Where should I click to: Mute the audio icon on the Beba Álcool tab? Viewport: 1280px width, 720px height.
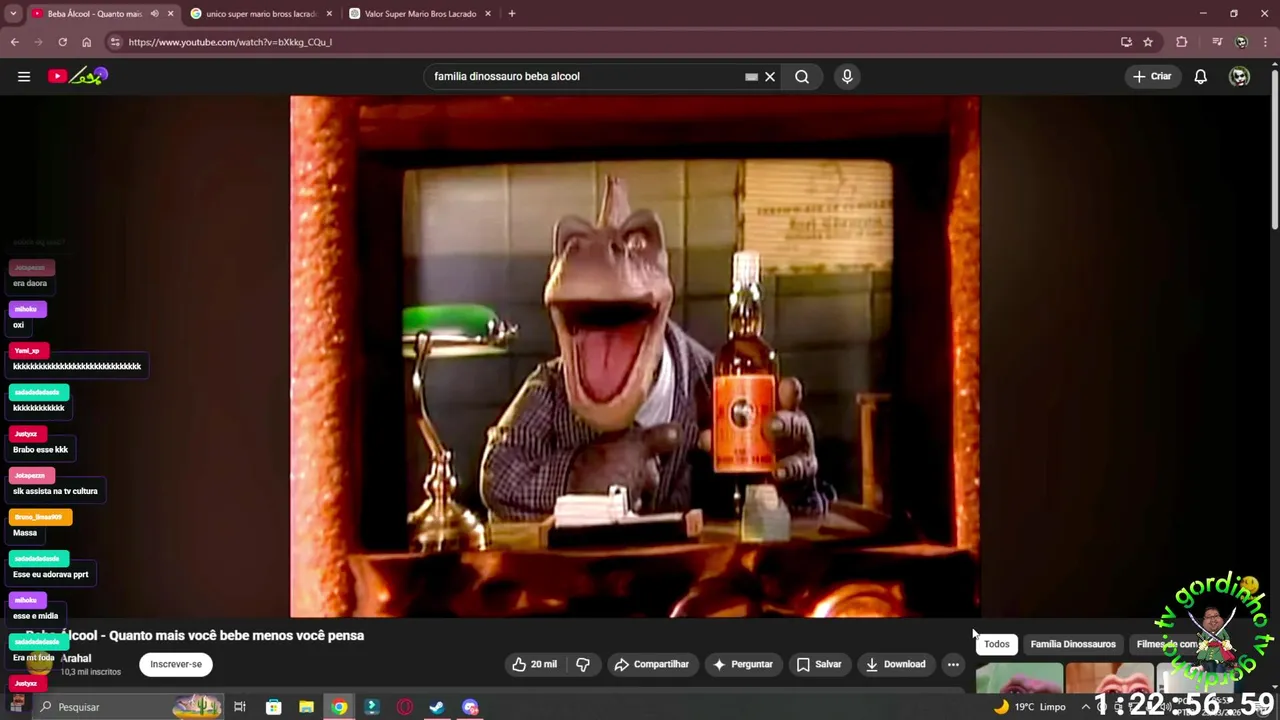[x=154, y=14]
